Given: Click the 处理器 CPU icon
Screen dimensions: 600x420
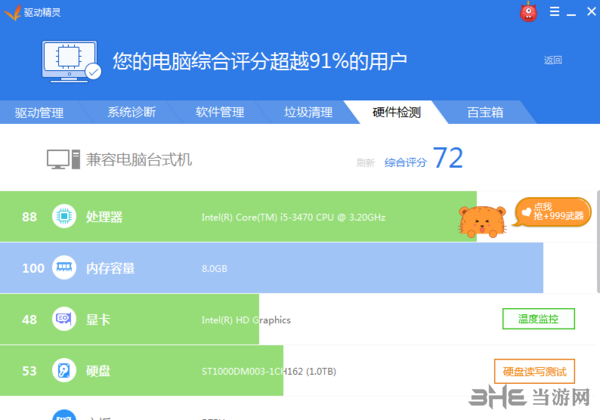Looking at the screenshot, I should pos(64,216).
